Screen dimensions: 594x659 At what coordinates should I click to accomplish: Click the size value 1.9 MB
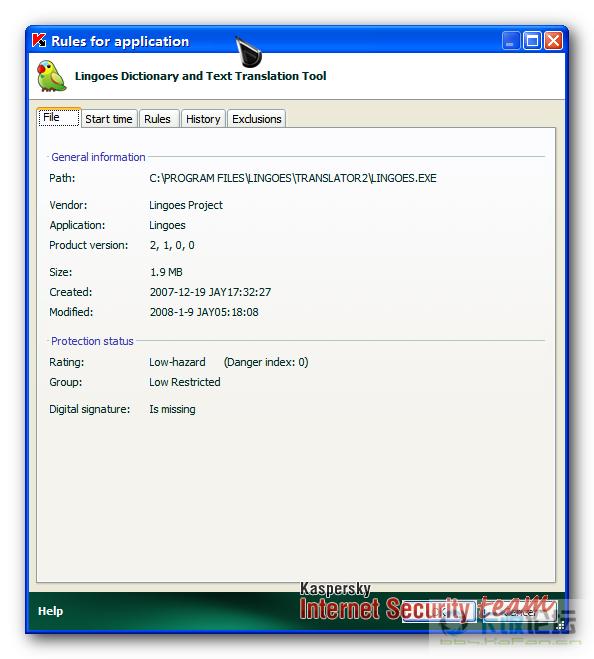pos(166,272)
